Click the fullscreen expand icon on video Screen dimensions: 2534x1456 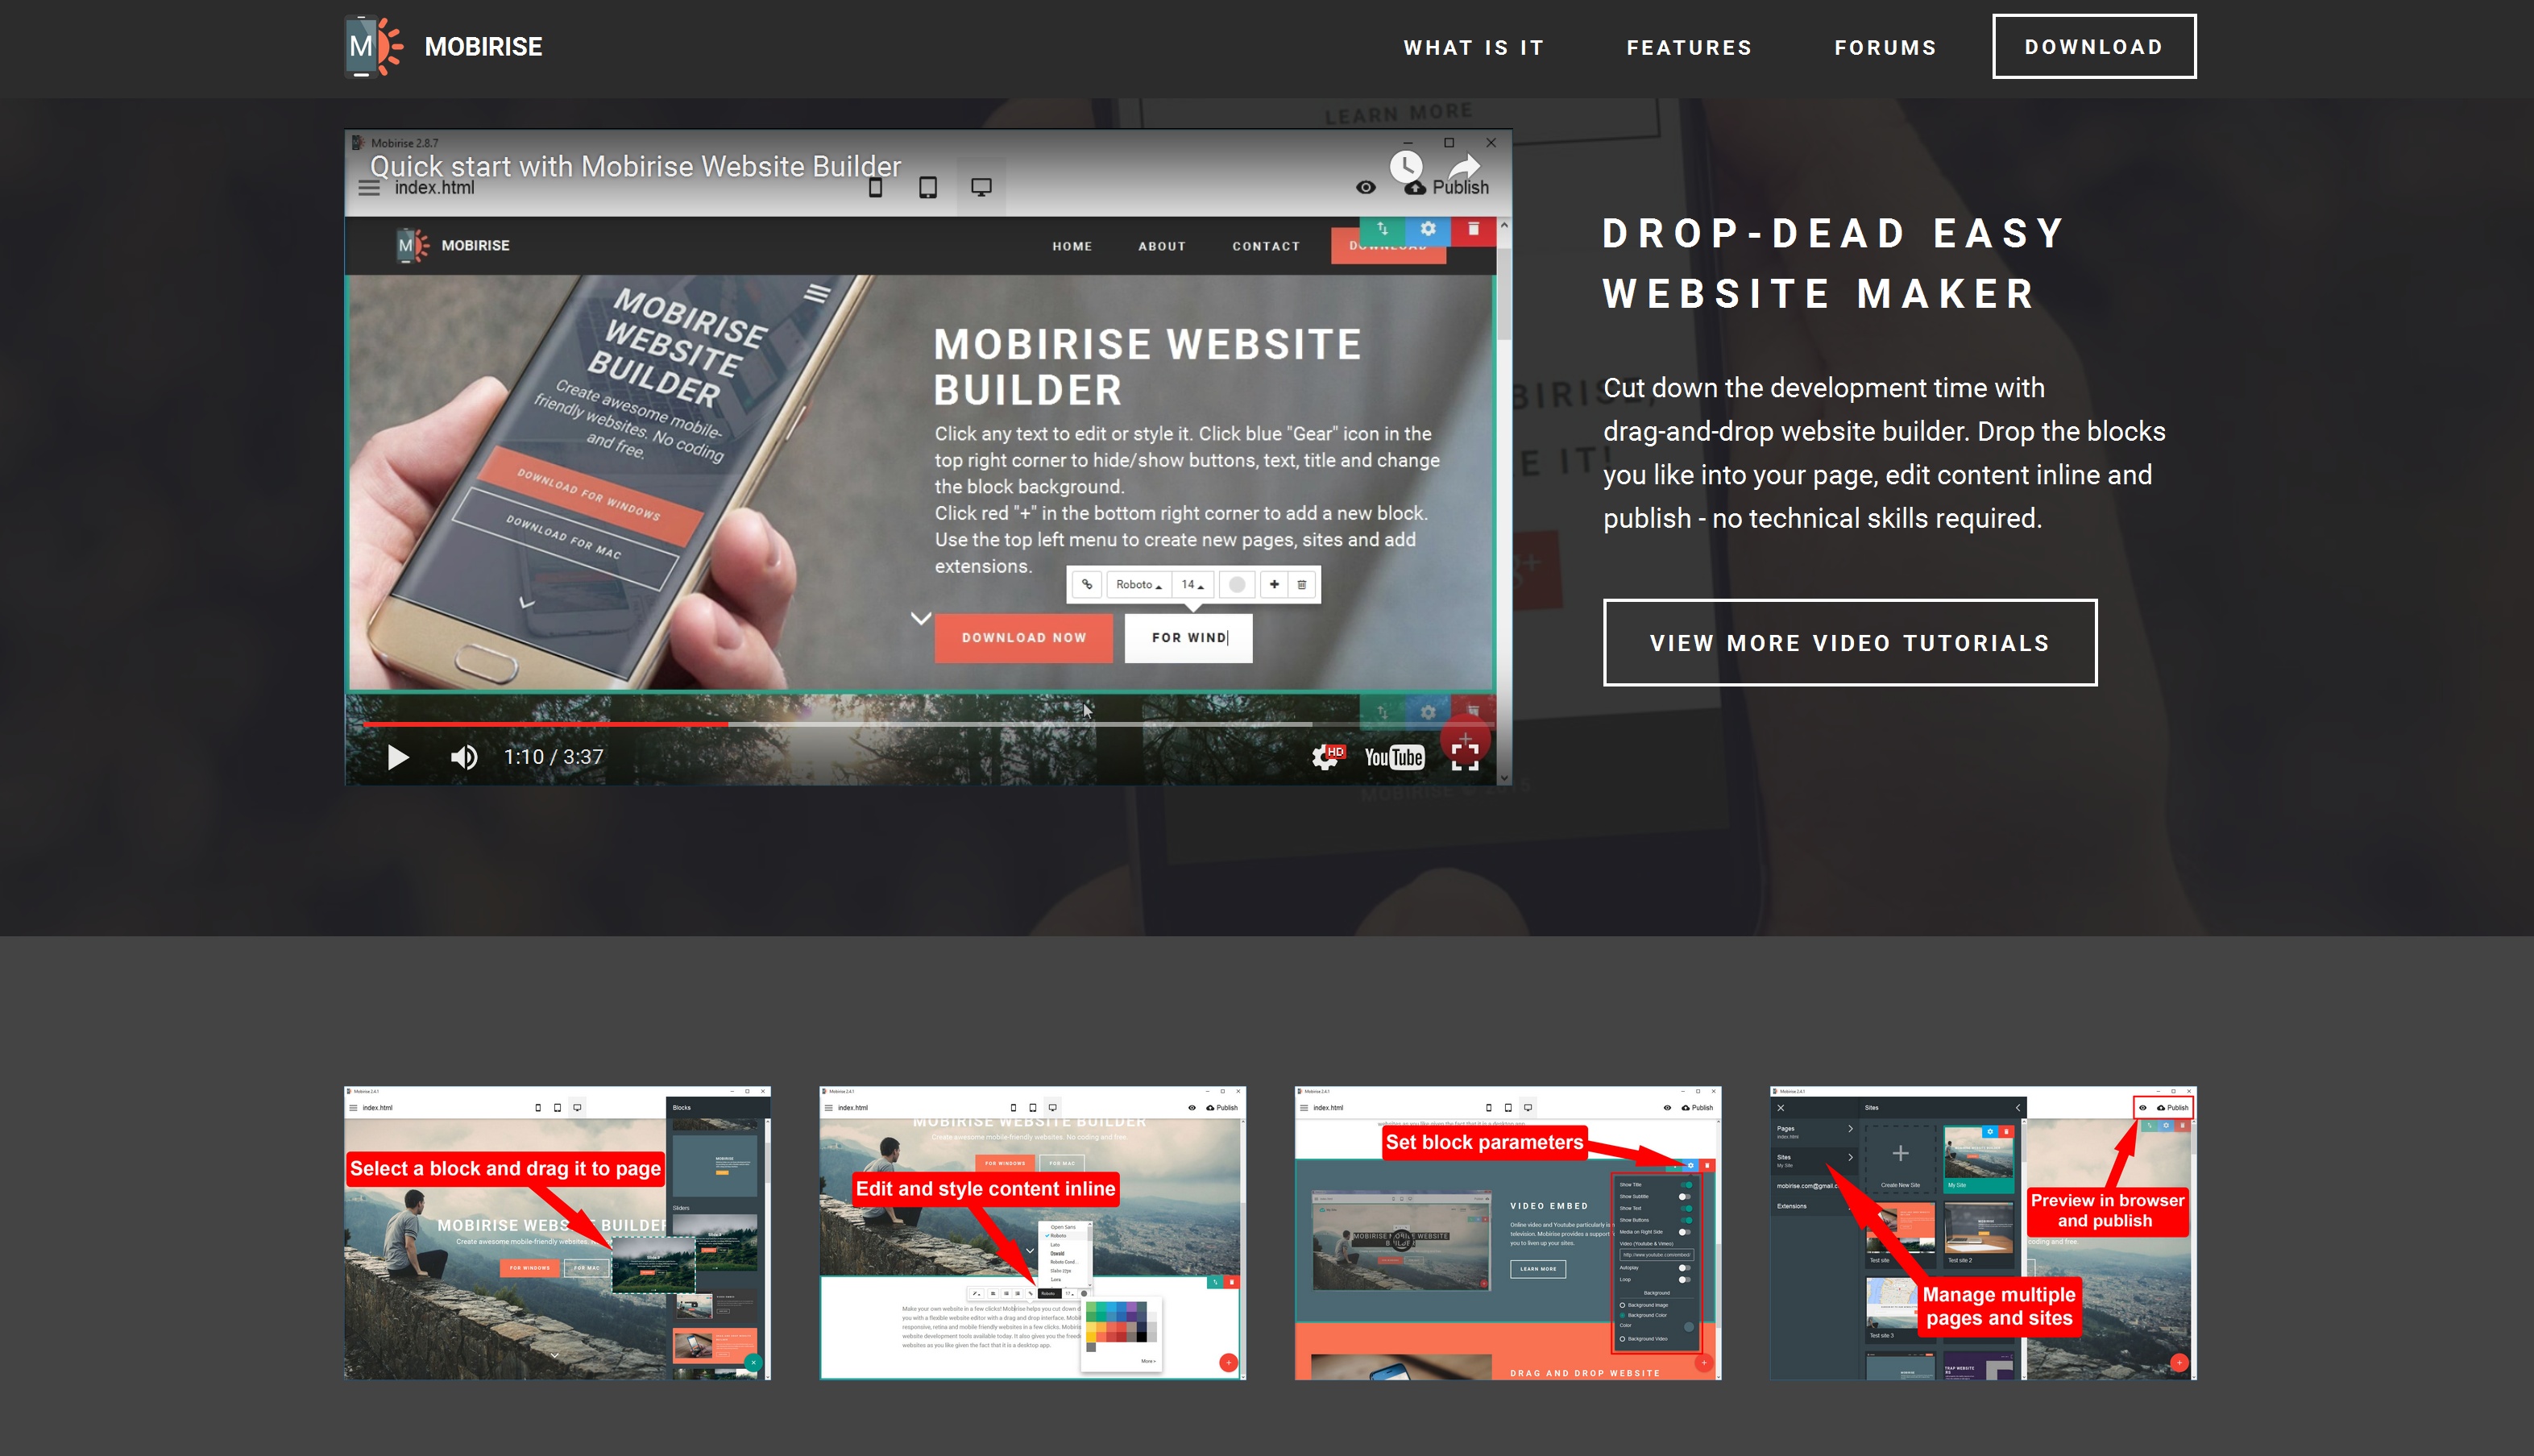coord(1467,757)
